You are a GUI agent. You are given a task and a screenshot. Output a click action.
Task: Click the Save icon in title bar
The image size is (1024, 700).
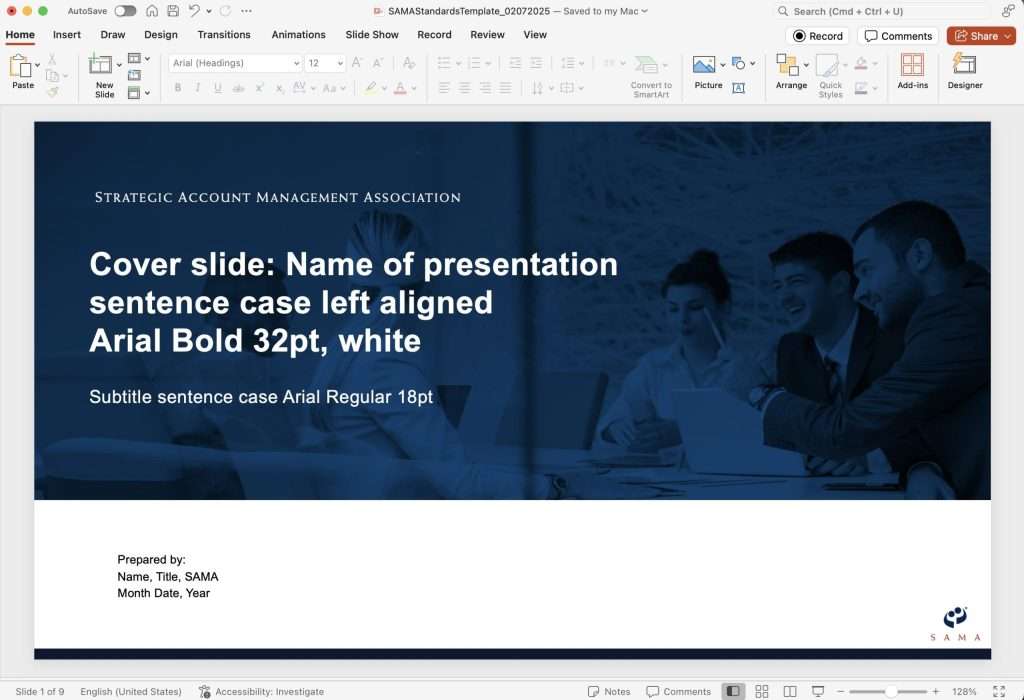coord(173,11)
